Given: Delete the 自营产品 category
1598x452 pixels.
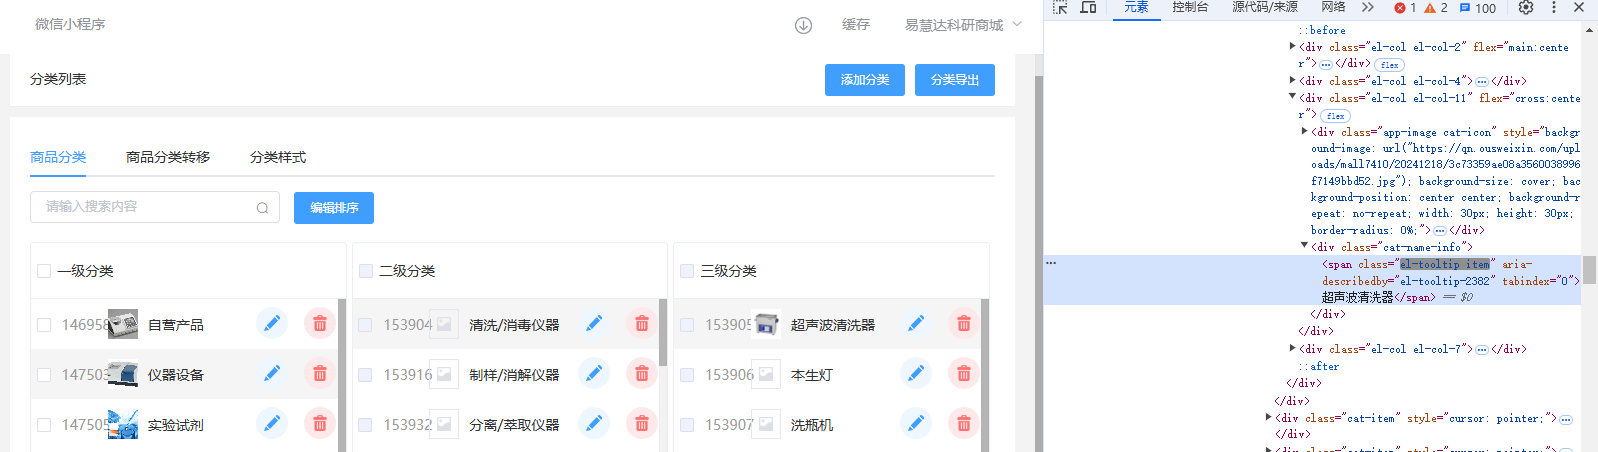Looking at the screenshot, I should pyautogui.click(x=320, y=323).
